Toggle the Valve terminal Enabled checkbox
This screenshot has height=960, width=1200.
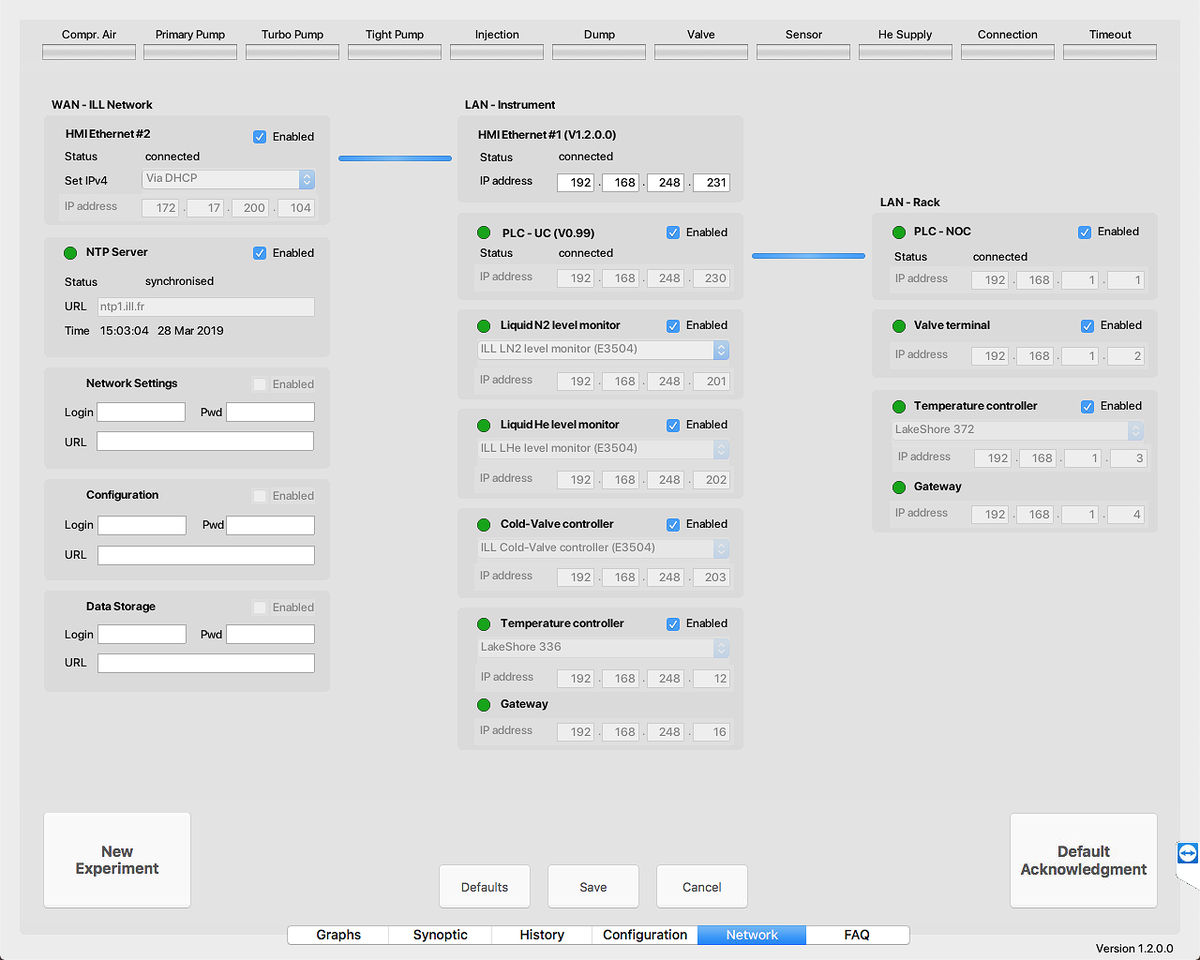[1088, 326]
